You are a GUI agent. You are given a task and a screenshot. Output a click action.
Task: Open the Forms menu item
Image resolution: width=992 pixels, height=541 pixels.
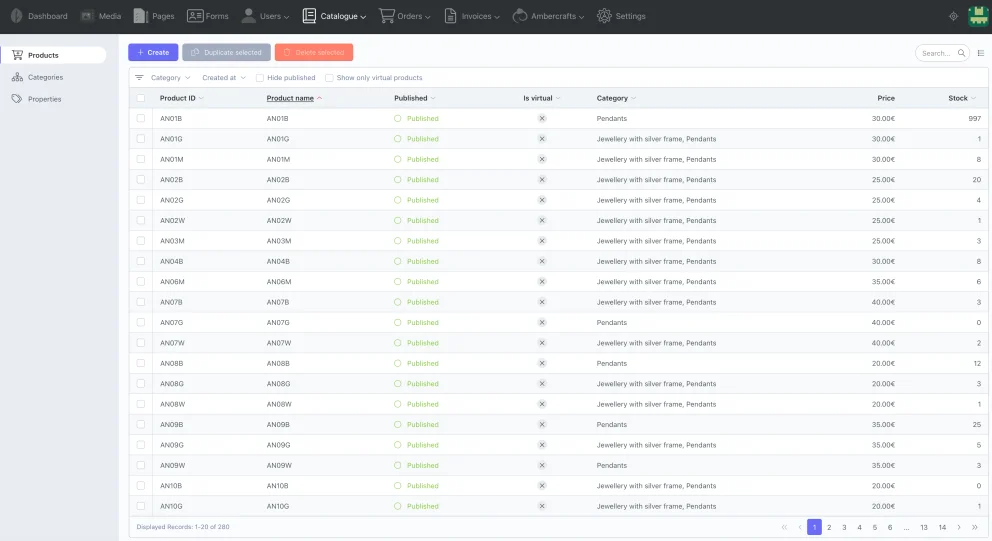click(x=208, y=16)
